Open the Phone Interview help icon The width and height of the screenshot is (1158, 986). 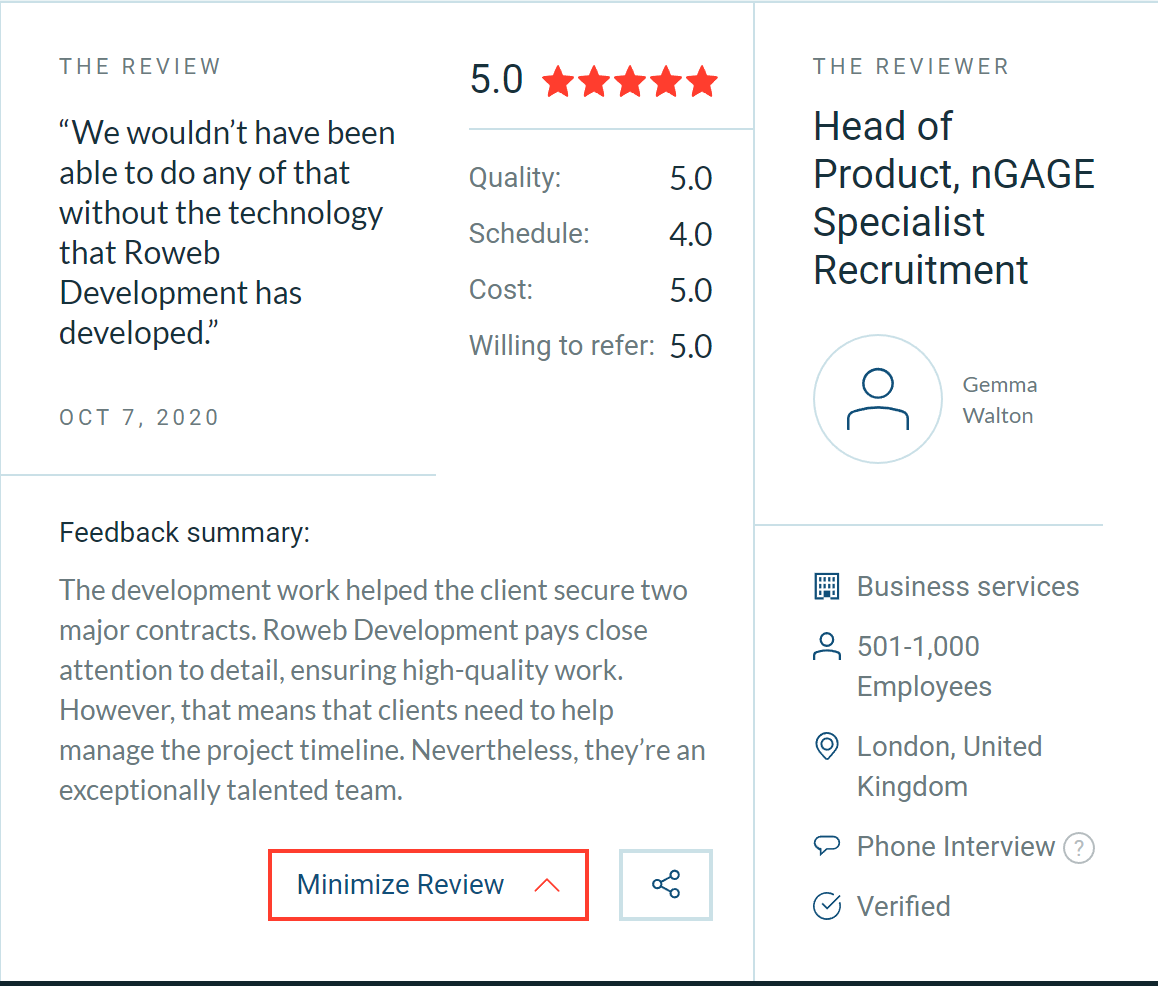(1079, 848)
